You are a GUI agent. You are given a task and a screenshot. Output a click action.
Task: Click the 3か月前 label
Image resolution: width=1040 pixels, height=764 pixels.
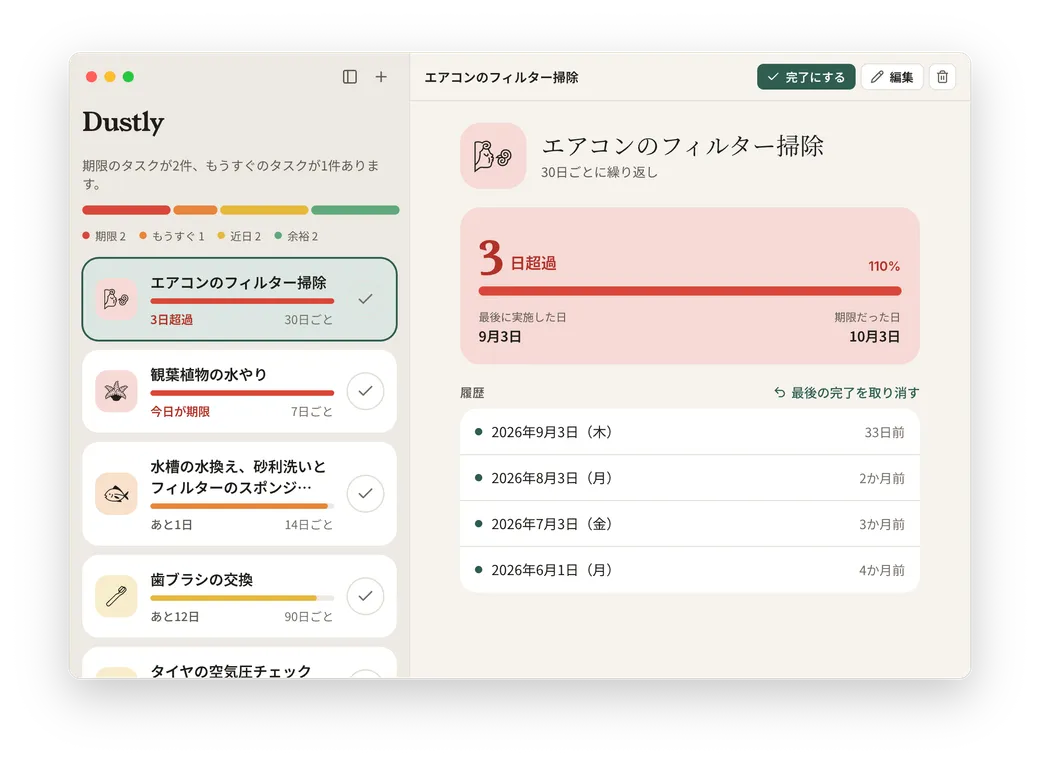(881, 524)
